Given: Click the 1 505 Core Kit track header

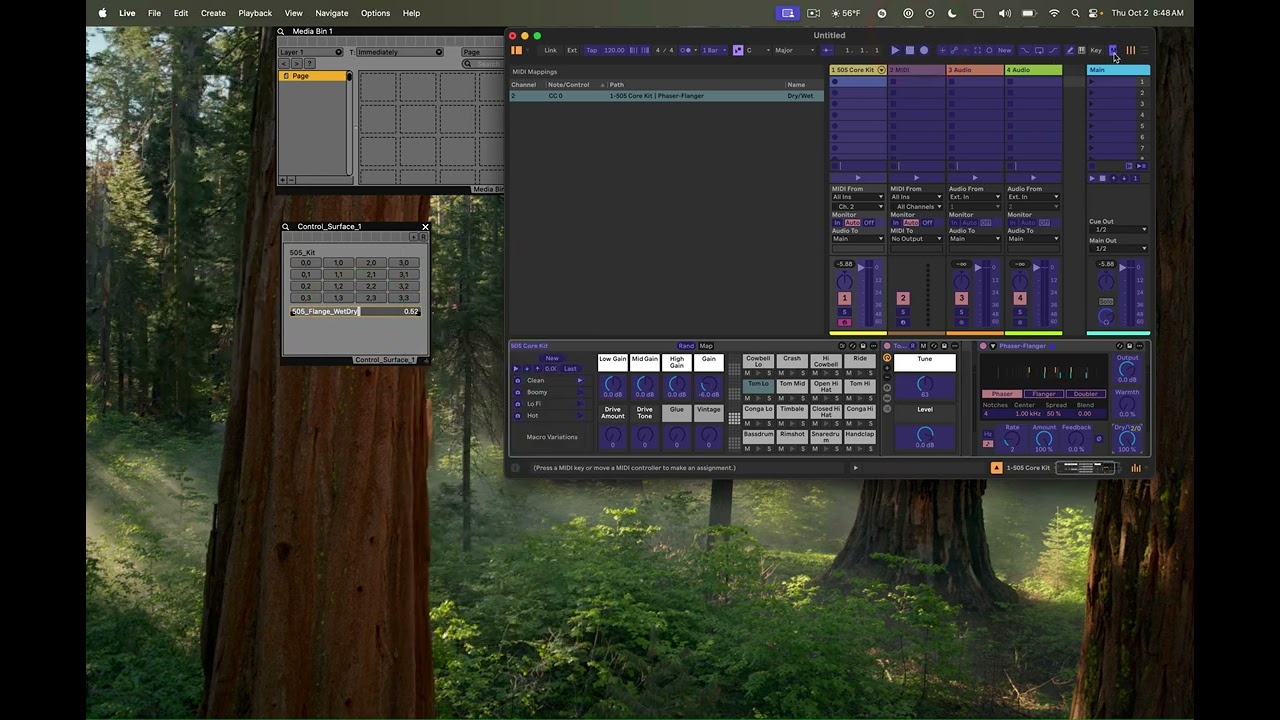Looking at the screenshot, I should (x=857, y=70).
